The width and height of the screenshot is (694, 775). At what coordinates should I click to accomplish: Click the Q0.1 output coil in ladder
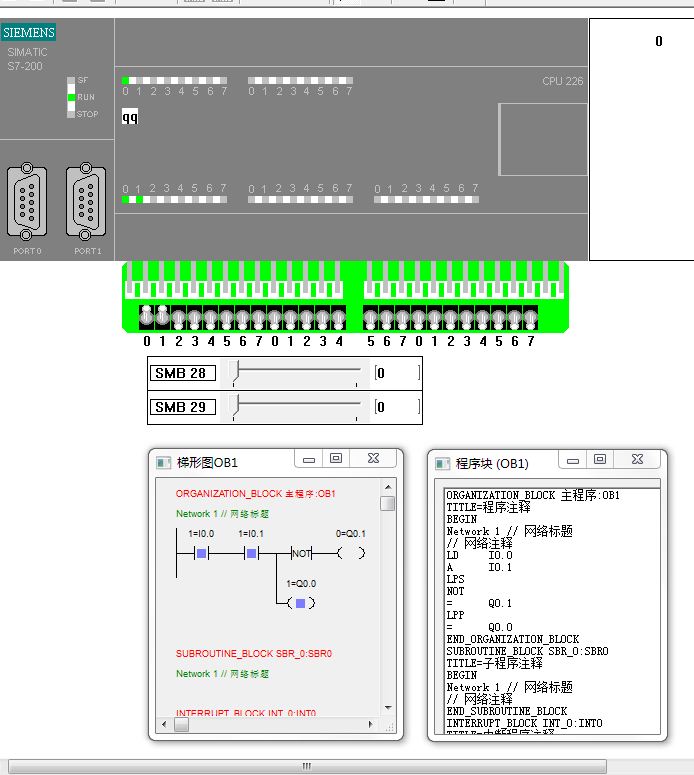(x=350, y=553)
